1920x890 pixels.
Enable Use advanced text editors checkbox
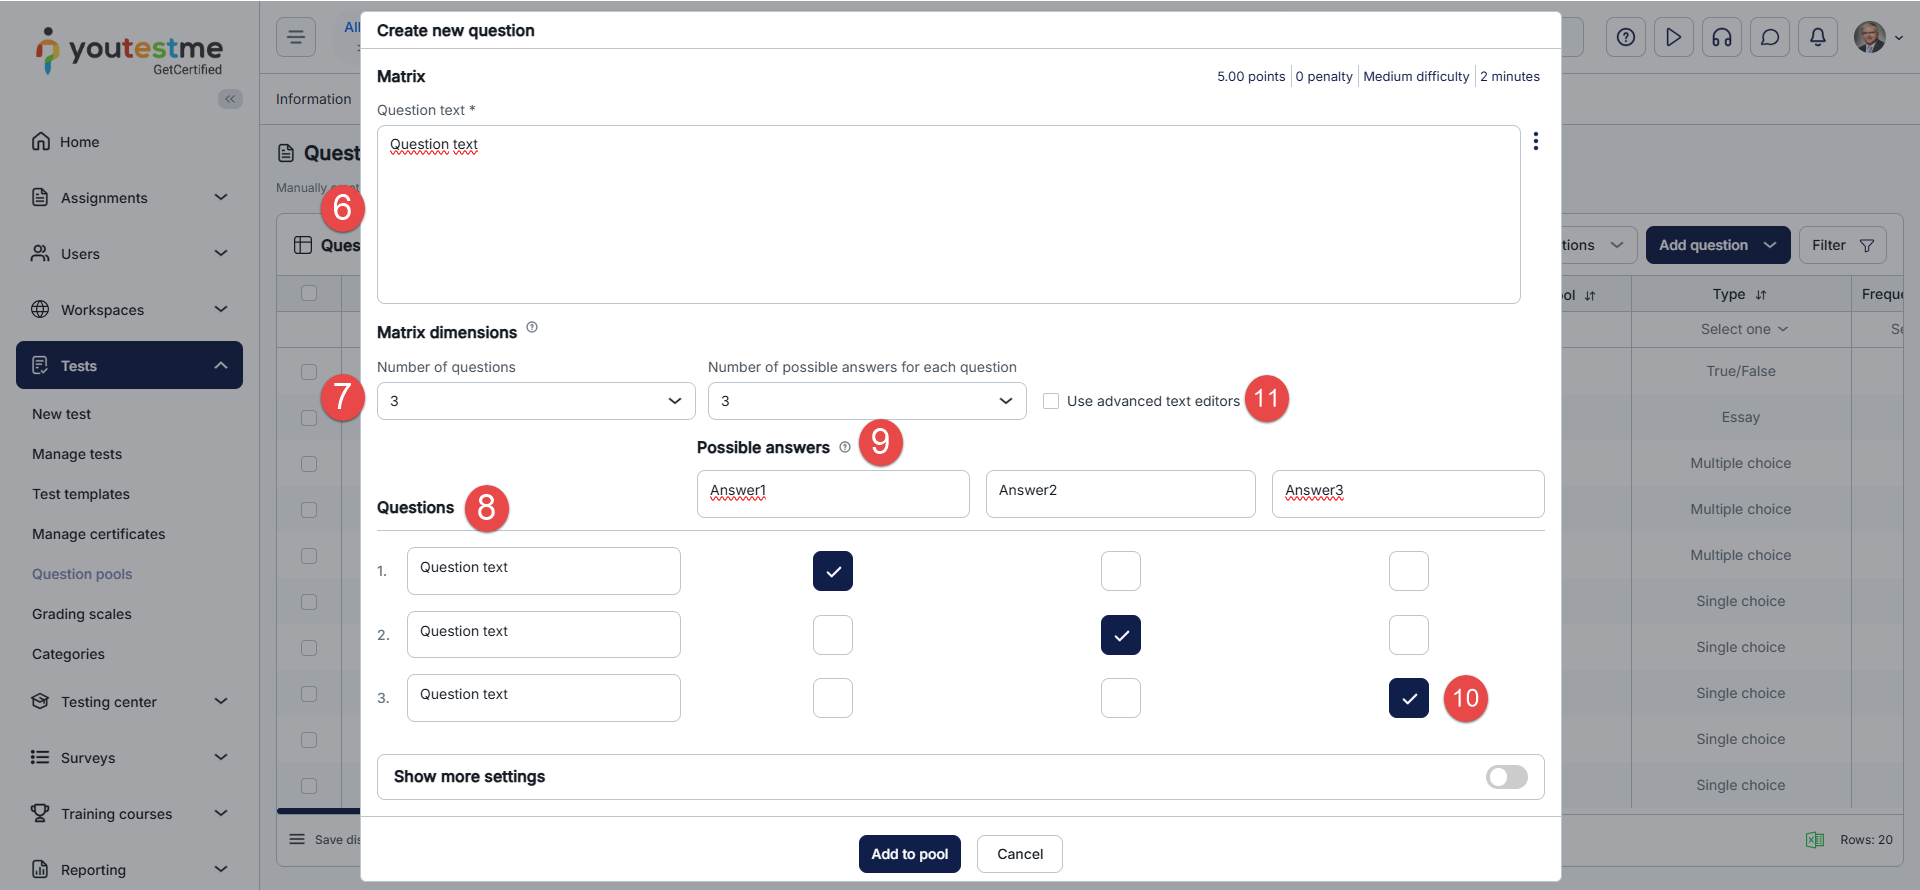(x=1051, y=401)
